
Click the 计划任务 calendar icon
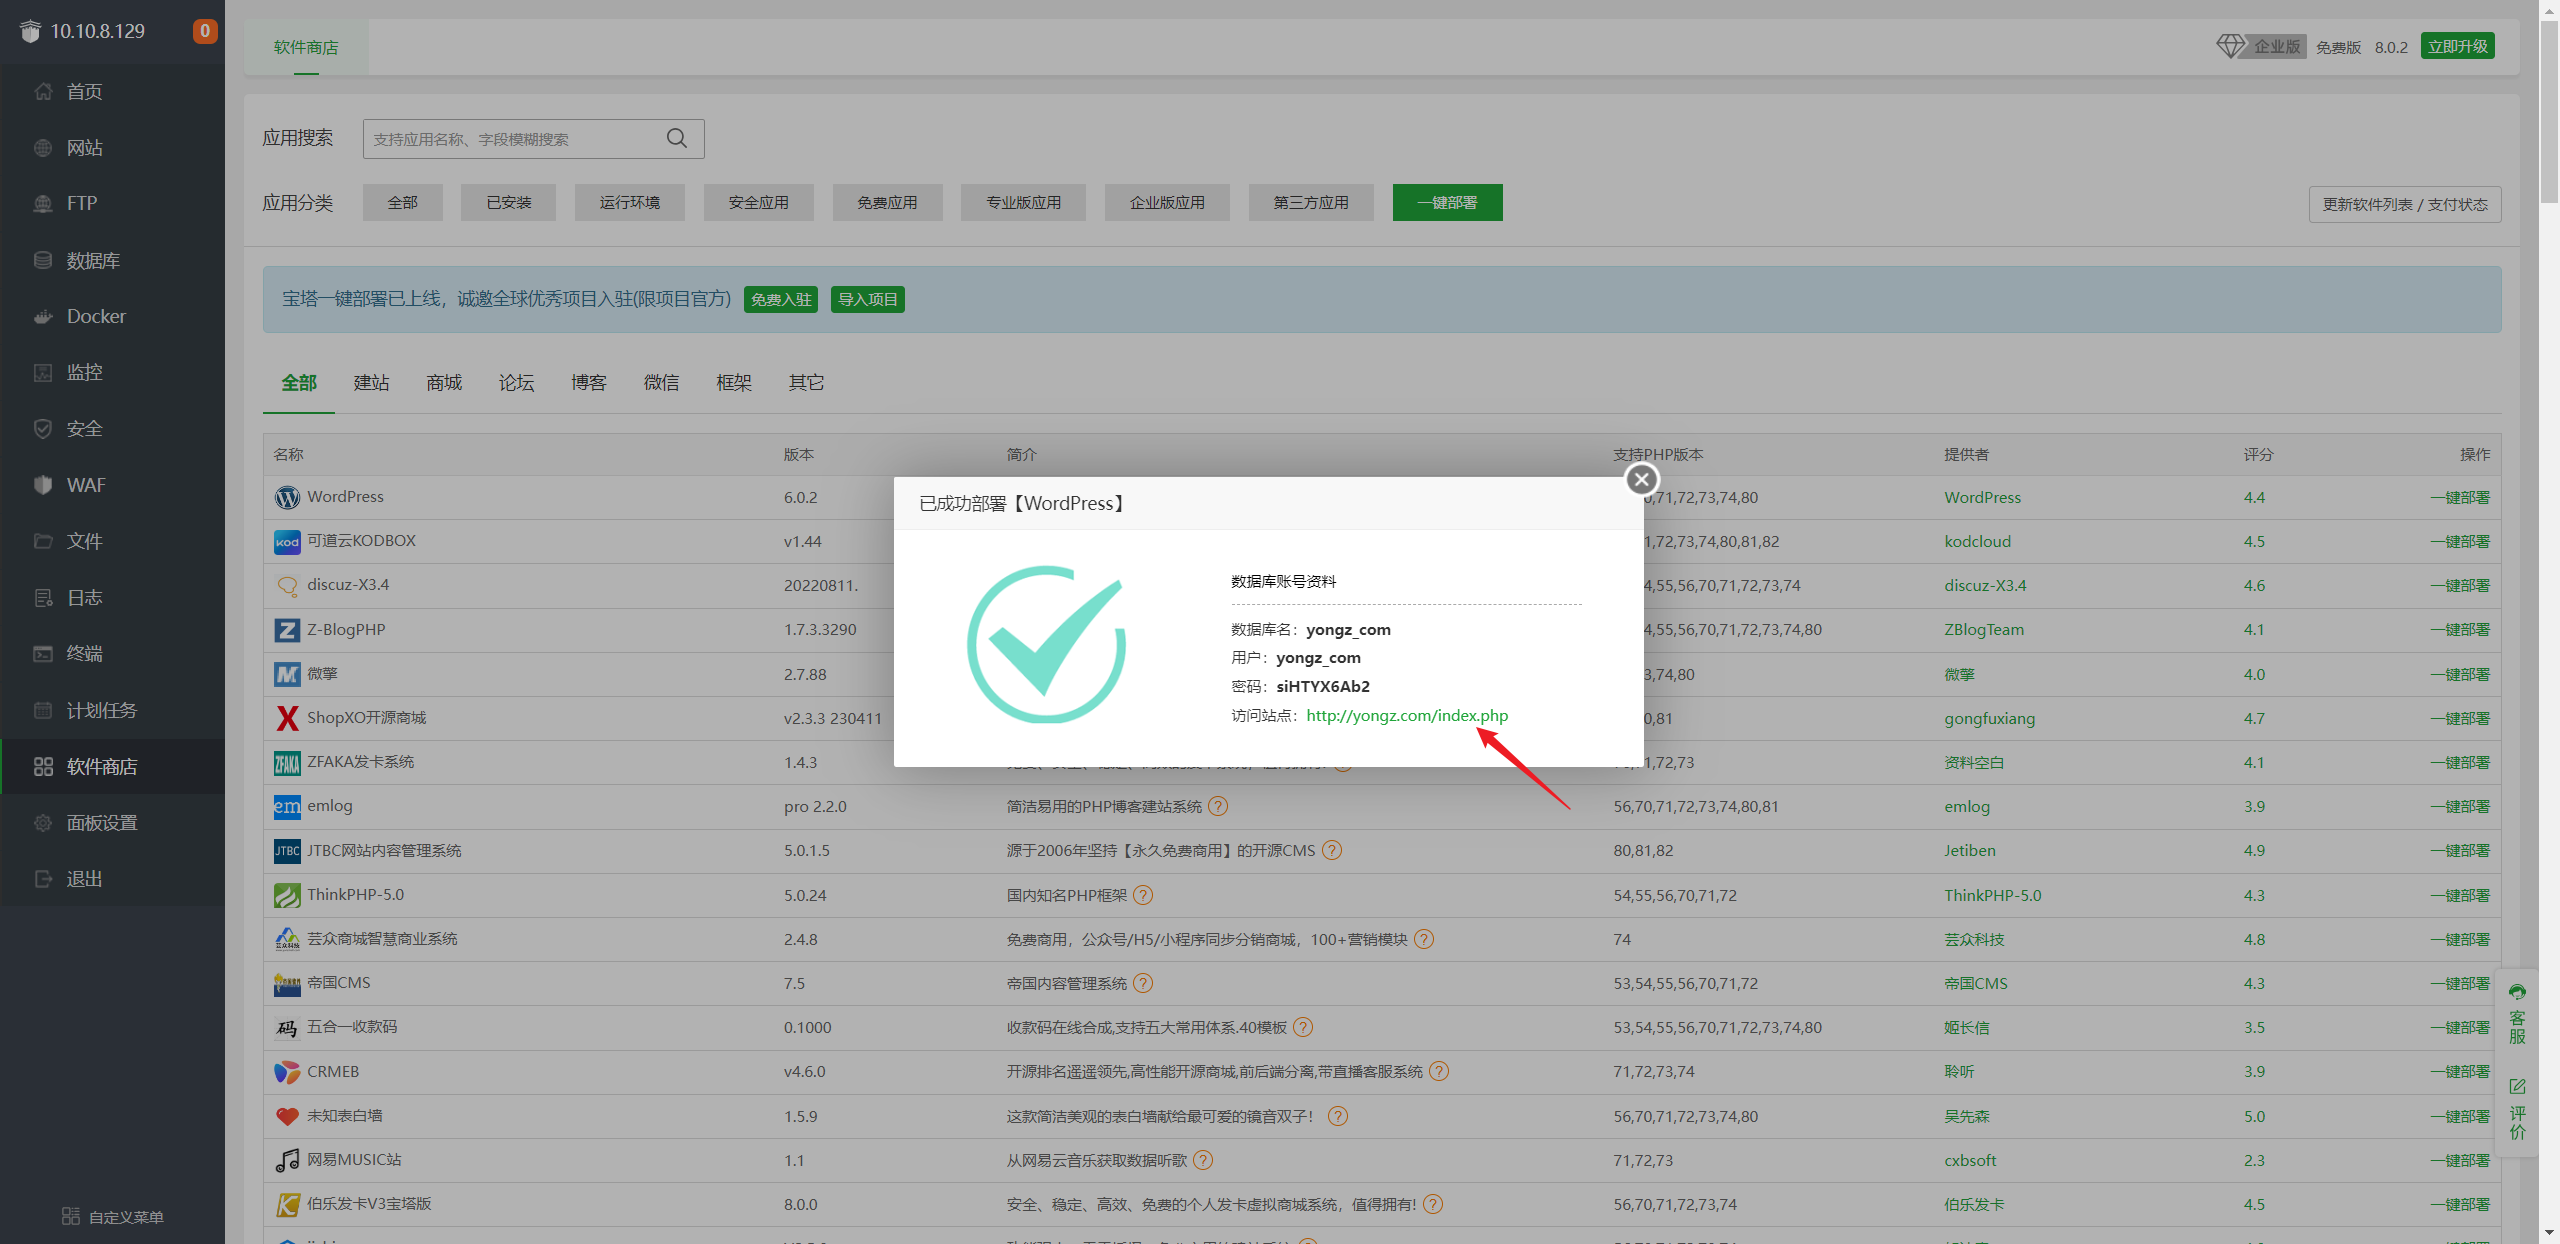click(43, 710)
